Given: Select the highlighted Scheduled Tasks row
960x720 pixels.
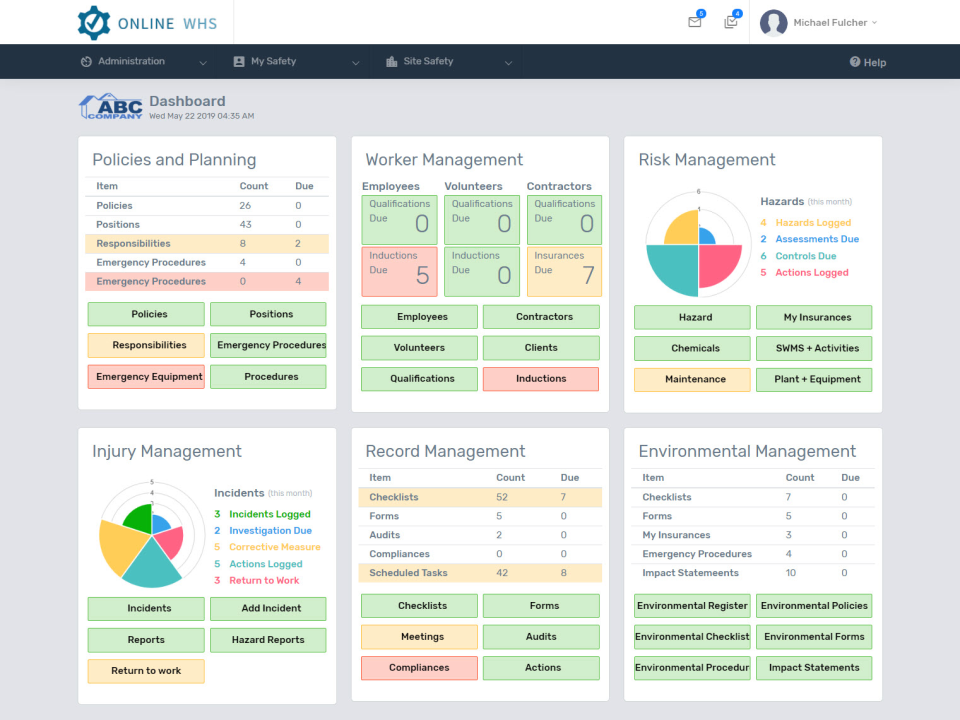Looking at the screenshot, I should coord(480,572).
